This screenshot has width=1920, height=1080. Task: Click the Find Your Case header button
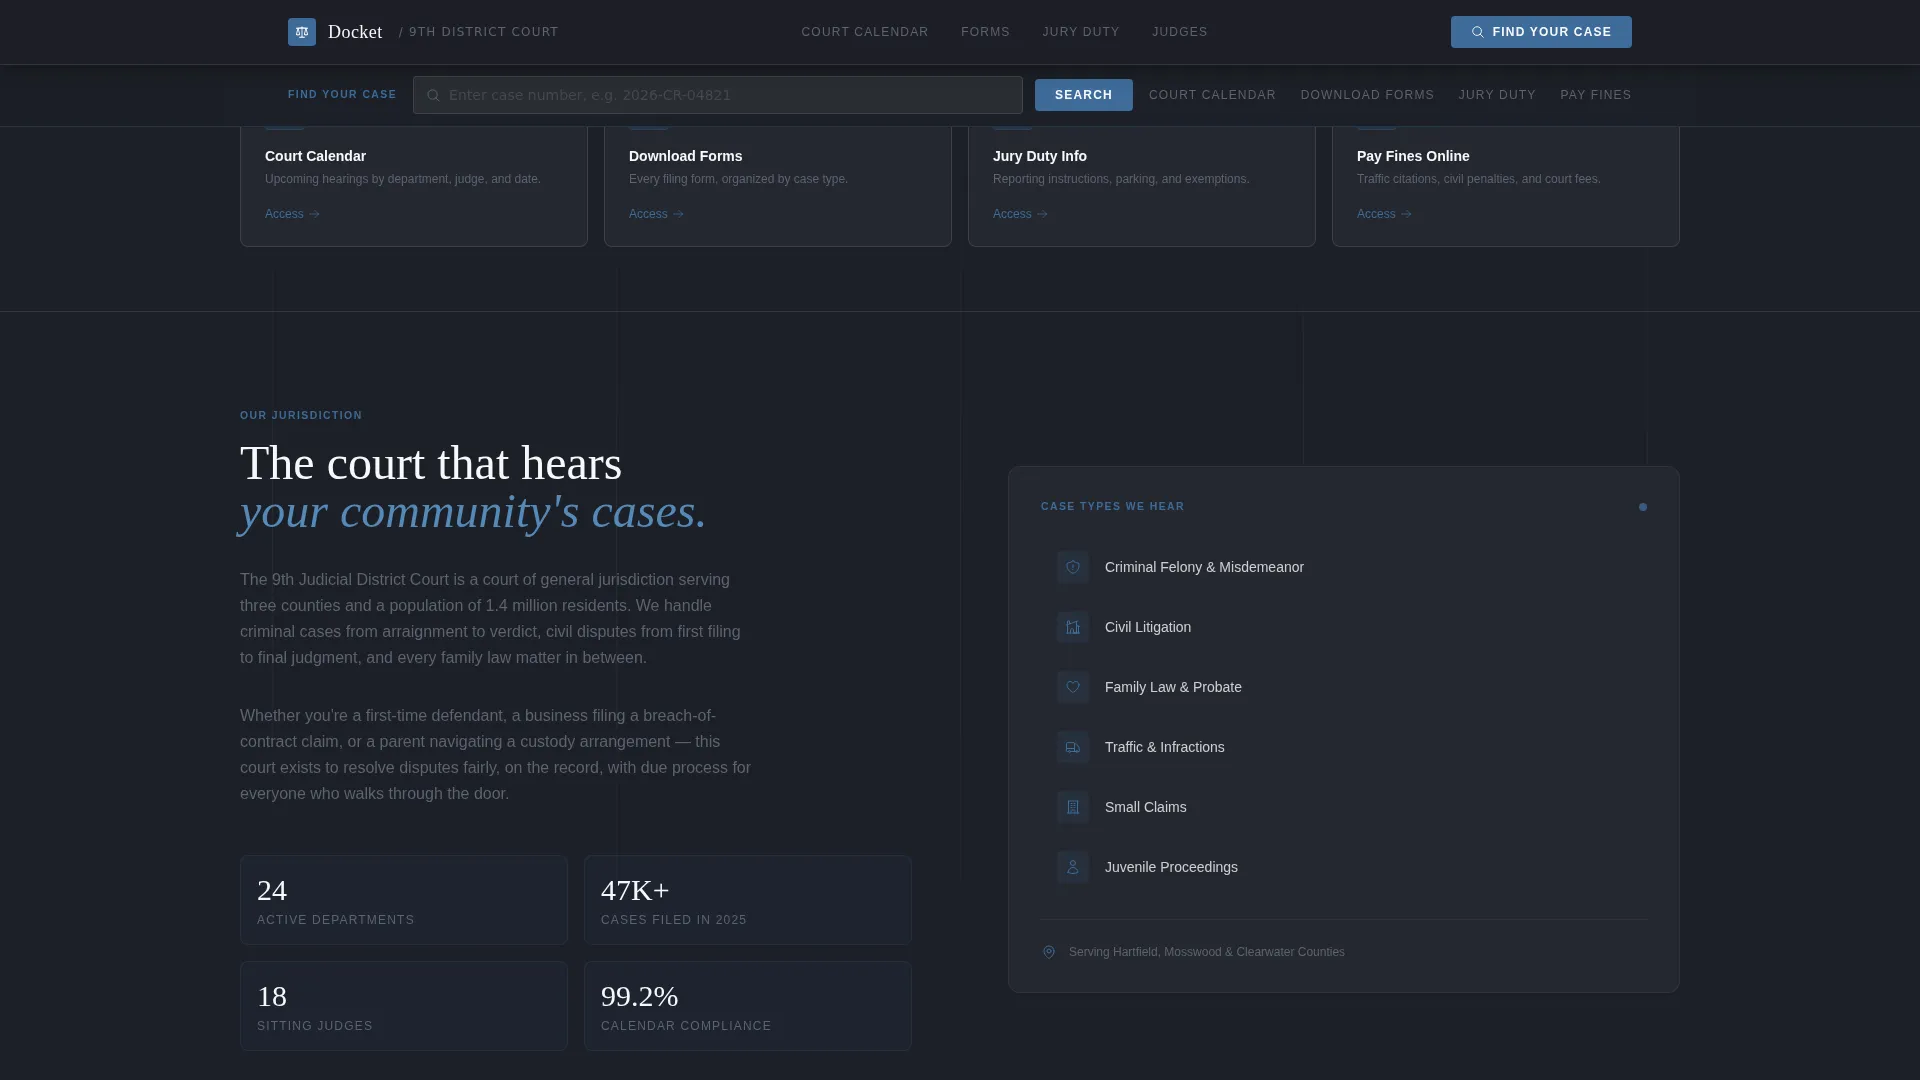pyautogui.click(x=1541, y=32)
